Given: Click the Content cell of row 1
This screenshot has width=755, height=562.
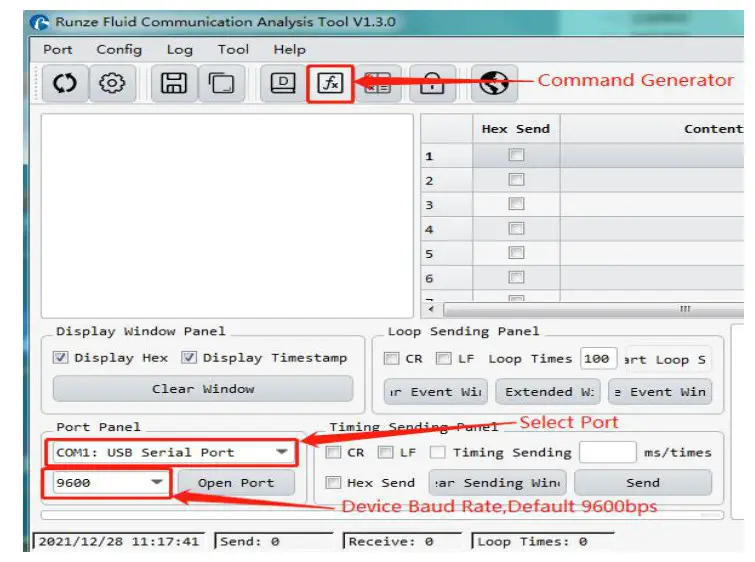Looking at the screenshot, I should point(652,156).
